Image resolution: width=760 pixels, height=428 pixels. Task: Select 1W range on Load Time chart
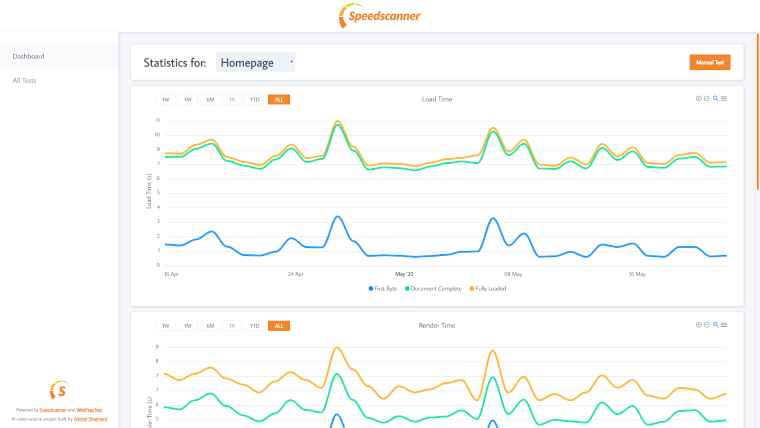point(165,99)
